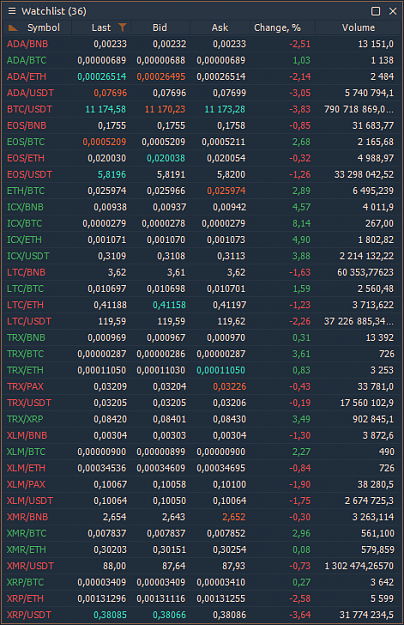Select the TRX/PAX symbol
The image size is (404, 625).
click(25, 387)
